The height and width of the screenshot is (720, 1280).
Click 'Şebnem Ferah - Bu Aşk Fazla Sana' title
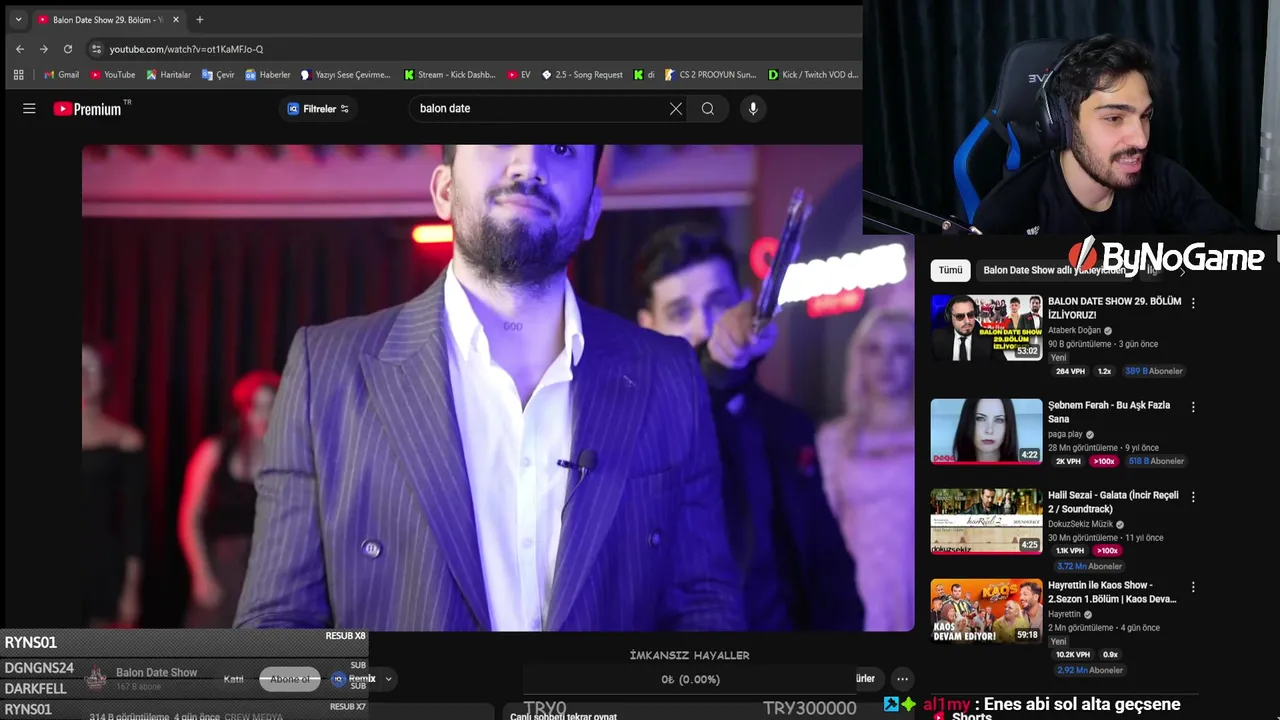1109,412
